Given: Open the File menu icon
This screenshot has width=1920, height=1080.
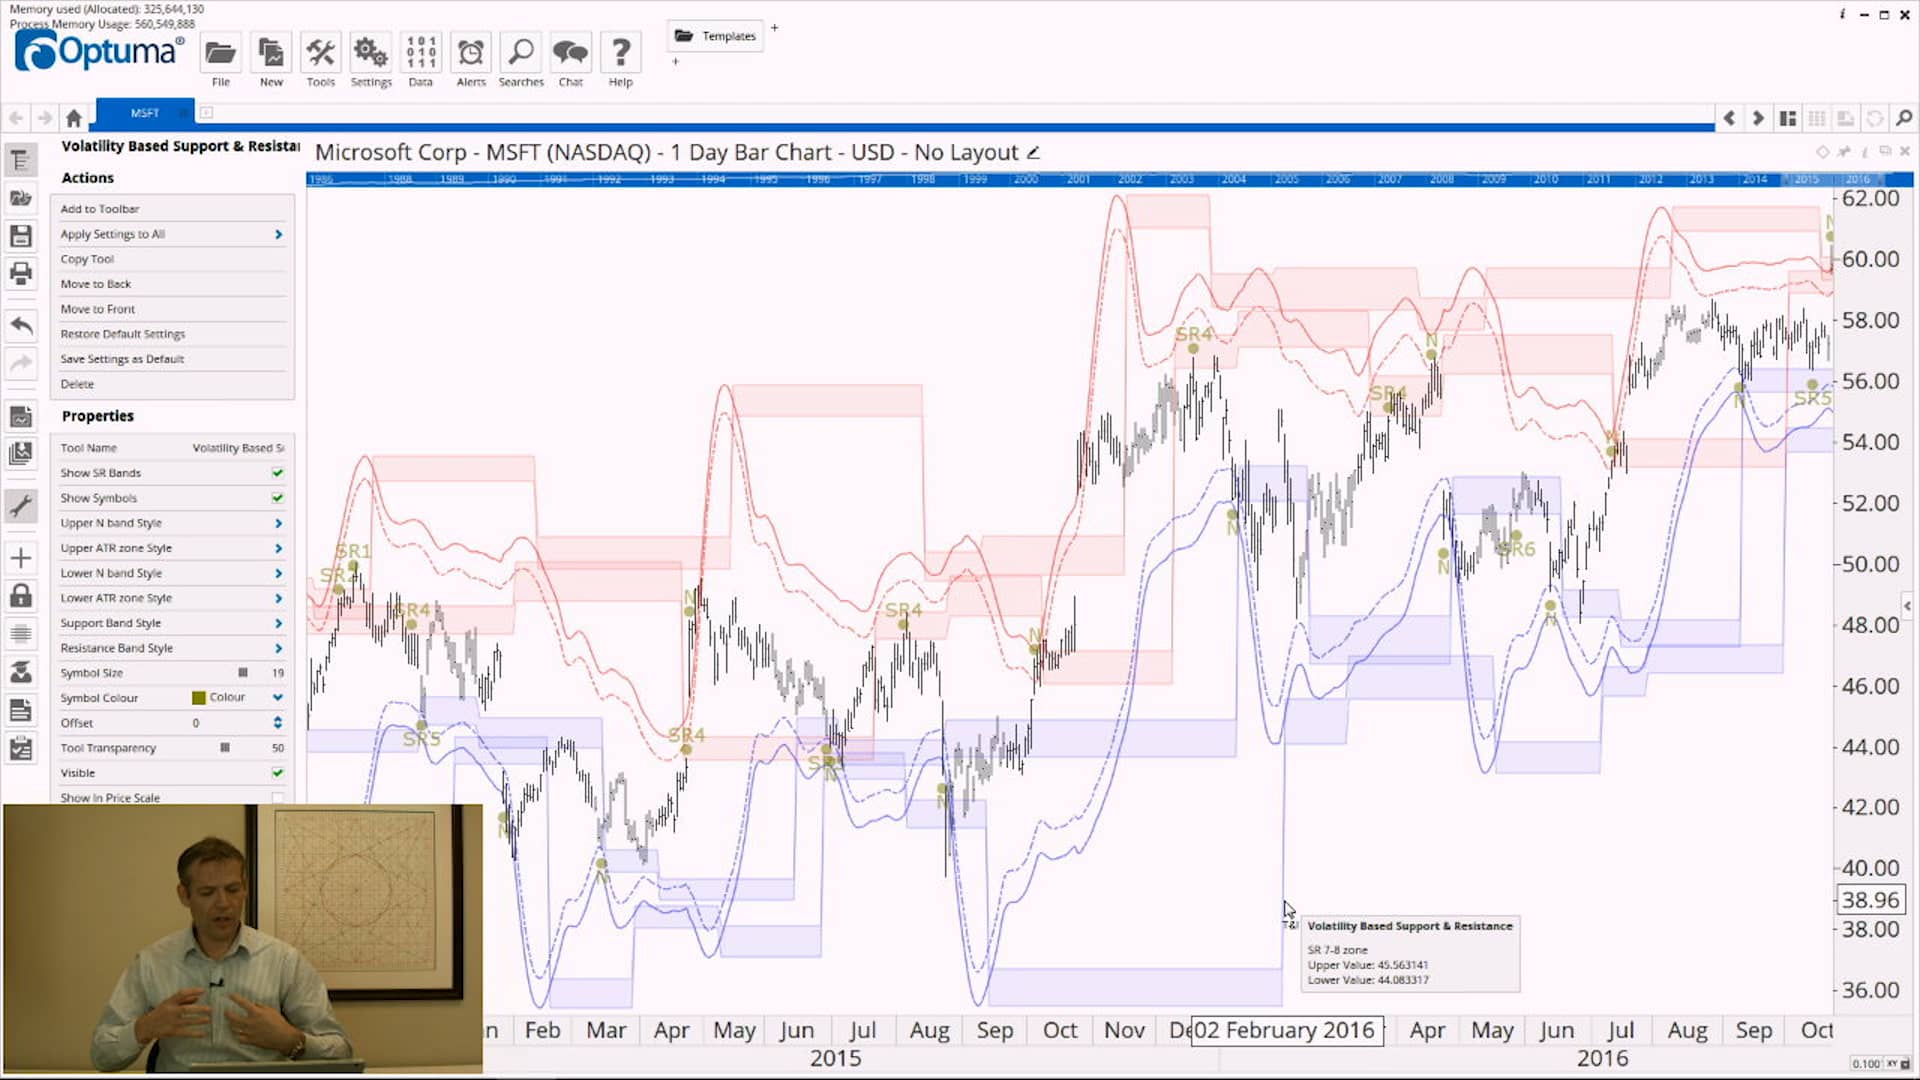Looking at the screenshot, I should click(220, 53).
